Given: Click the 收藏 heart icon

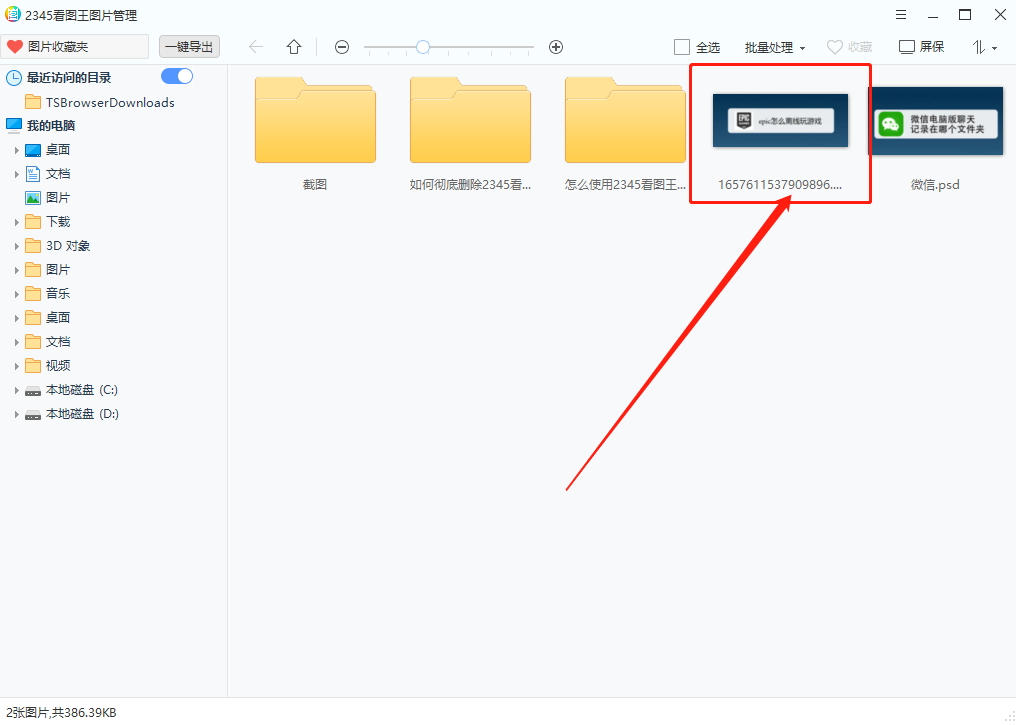Looking at the screenshot, I should (835, 47).
